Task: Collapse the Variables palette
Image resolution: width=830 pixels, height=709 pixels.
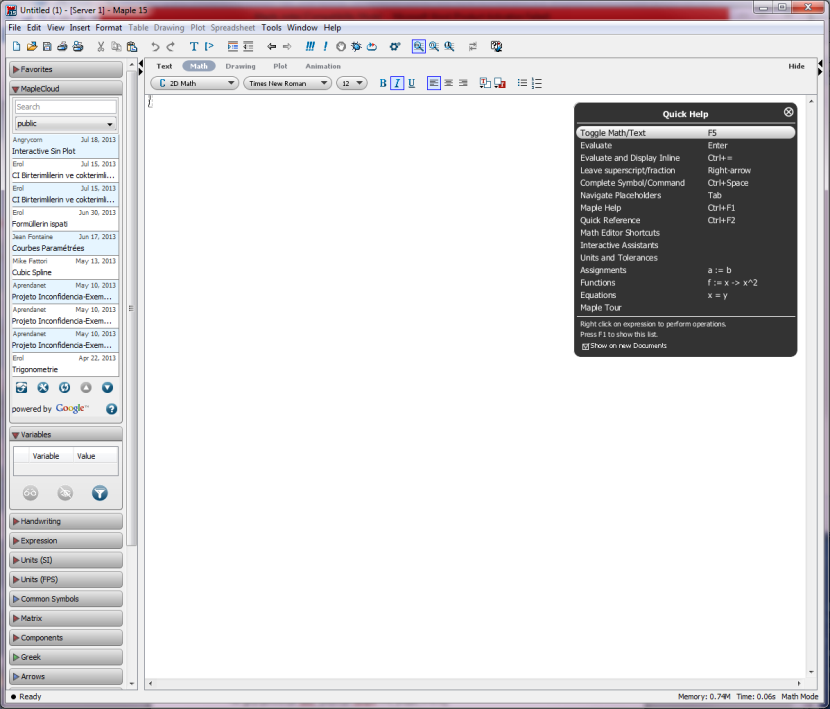Action: click(x=66, y=435)
